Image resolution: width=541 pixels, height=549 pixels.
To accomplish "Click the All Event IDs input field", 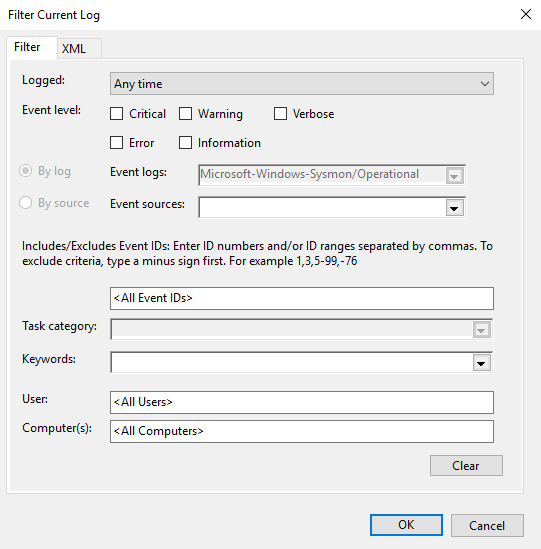I will [302, 298].
